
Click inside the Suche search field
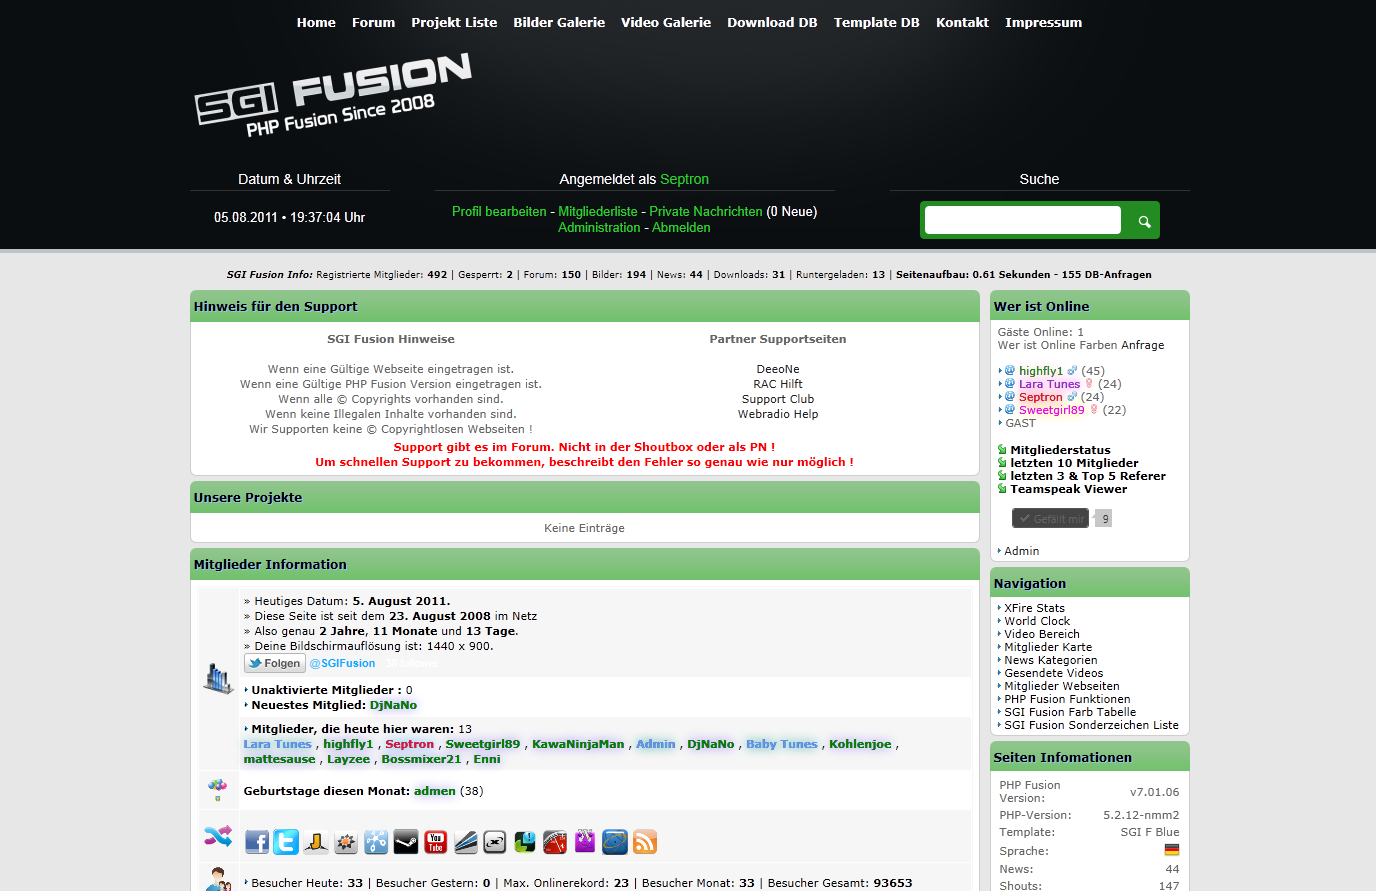tap(1023, 220)
